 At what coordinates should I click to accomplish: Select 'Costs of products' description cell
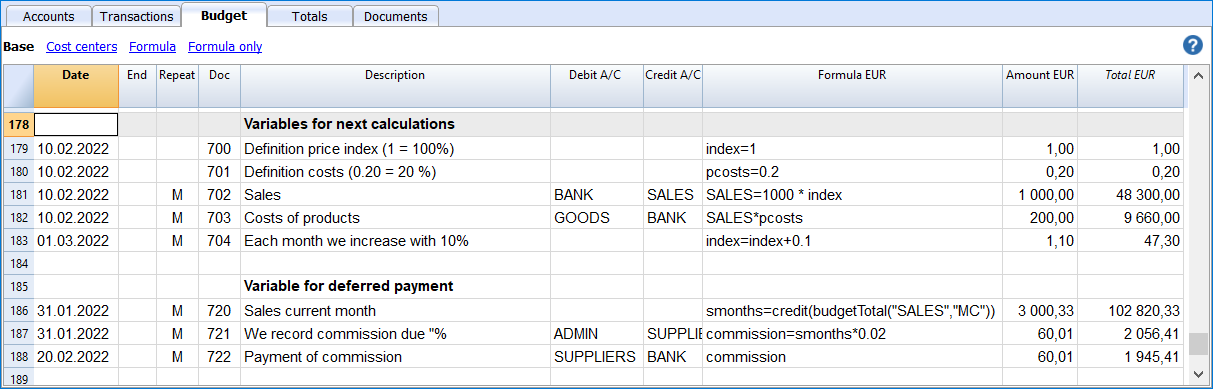pyautogui.click(x=395, y=218)
